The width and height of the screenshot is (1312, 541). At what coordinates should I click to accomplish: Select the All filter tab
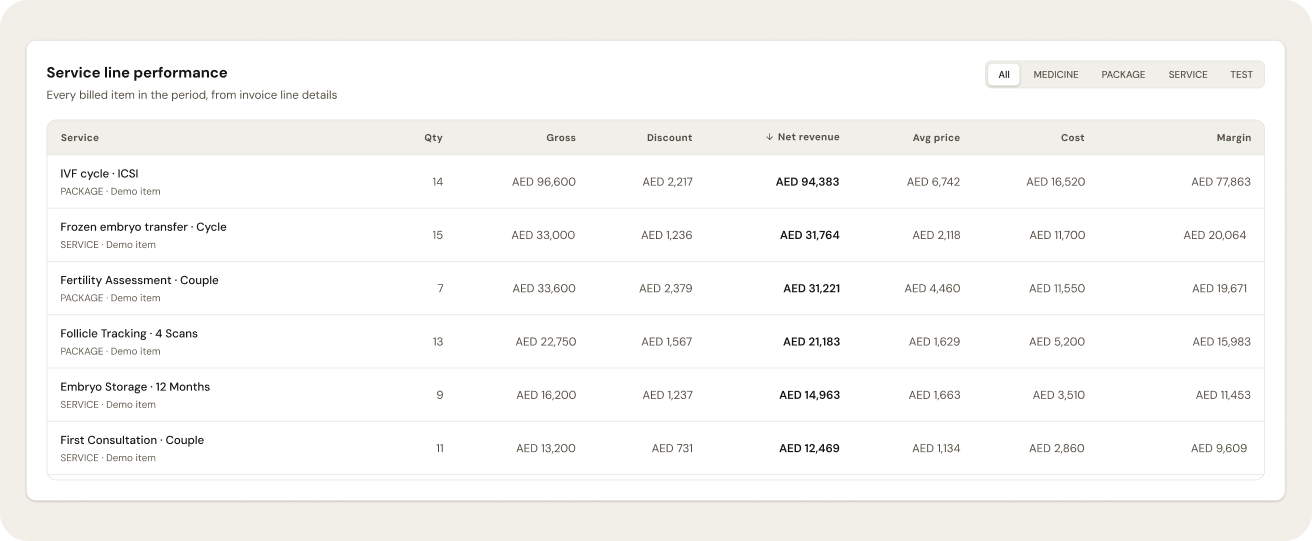[x=1004, y=75]
